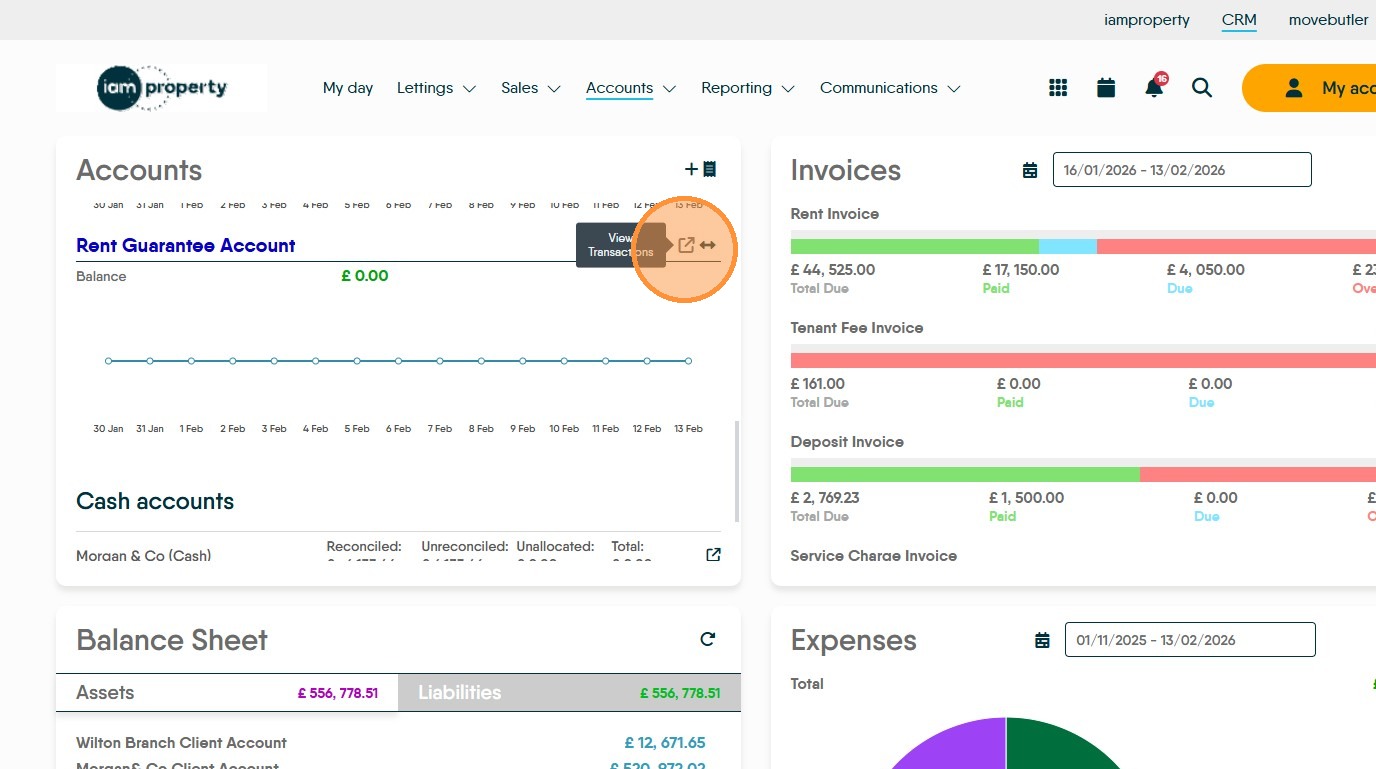Image resolution: width=1376 pixels, height=769 pixels.
Task: View Rent Guarantee Account transactions icon
Action: click(x=686, y=245)
